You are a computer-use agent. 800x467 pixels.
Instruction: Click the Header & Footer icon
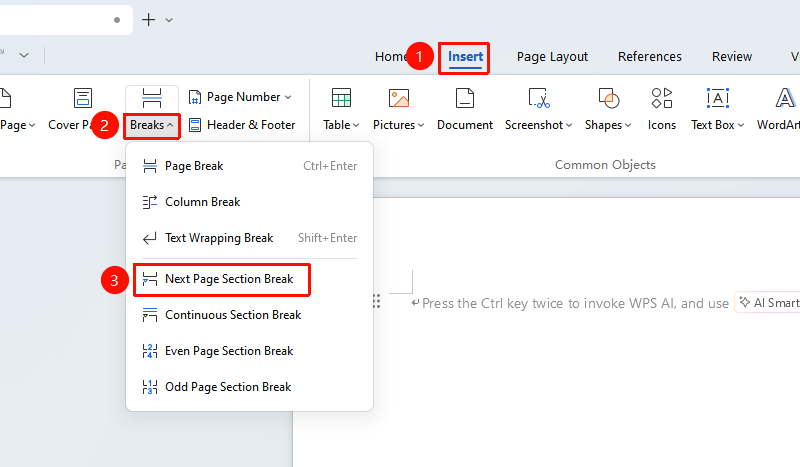point(195,125)
